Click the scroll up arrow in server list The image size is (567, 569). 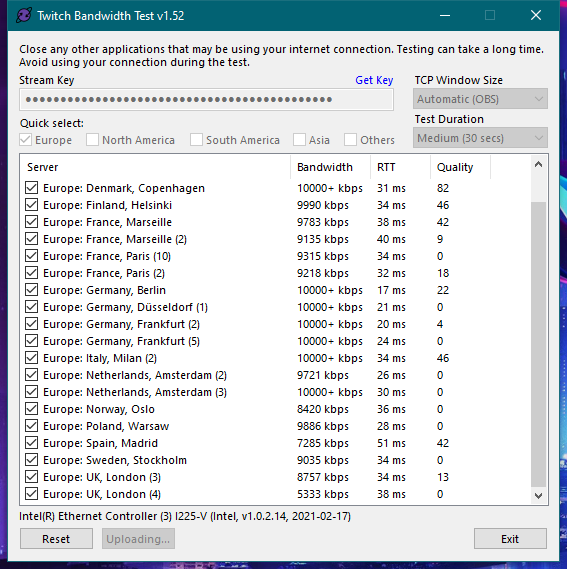(x=538, y=164)
